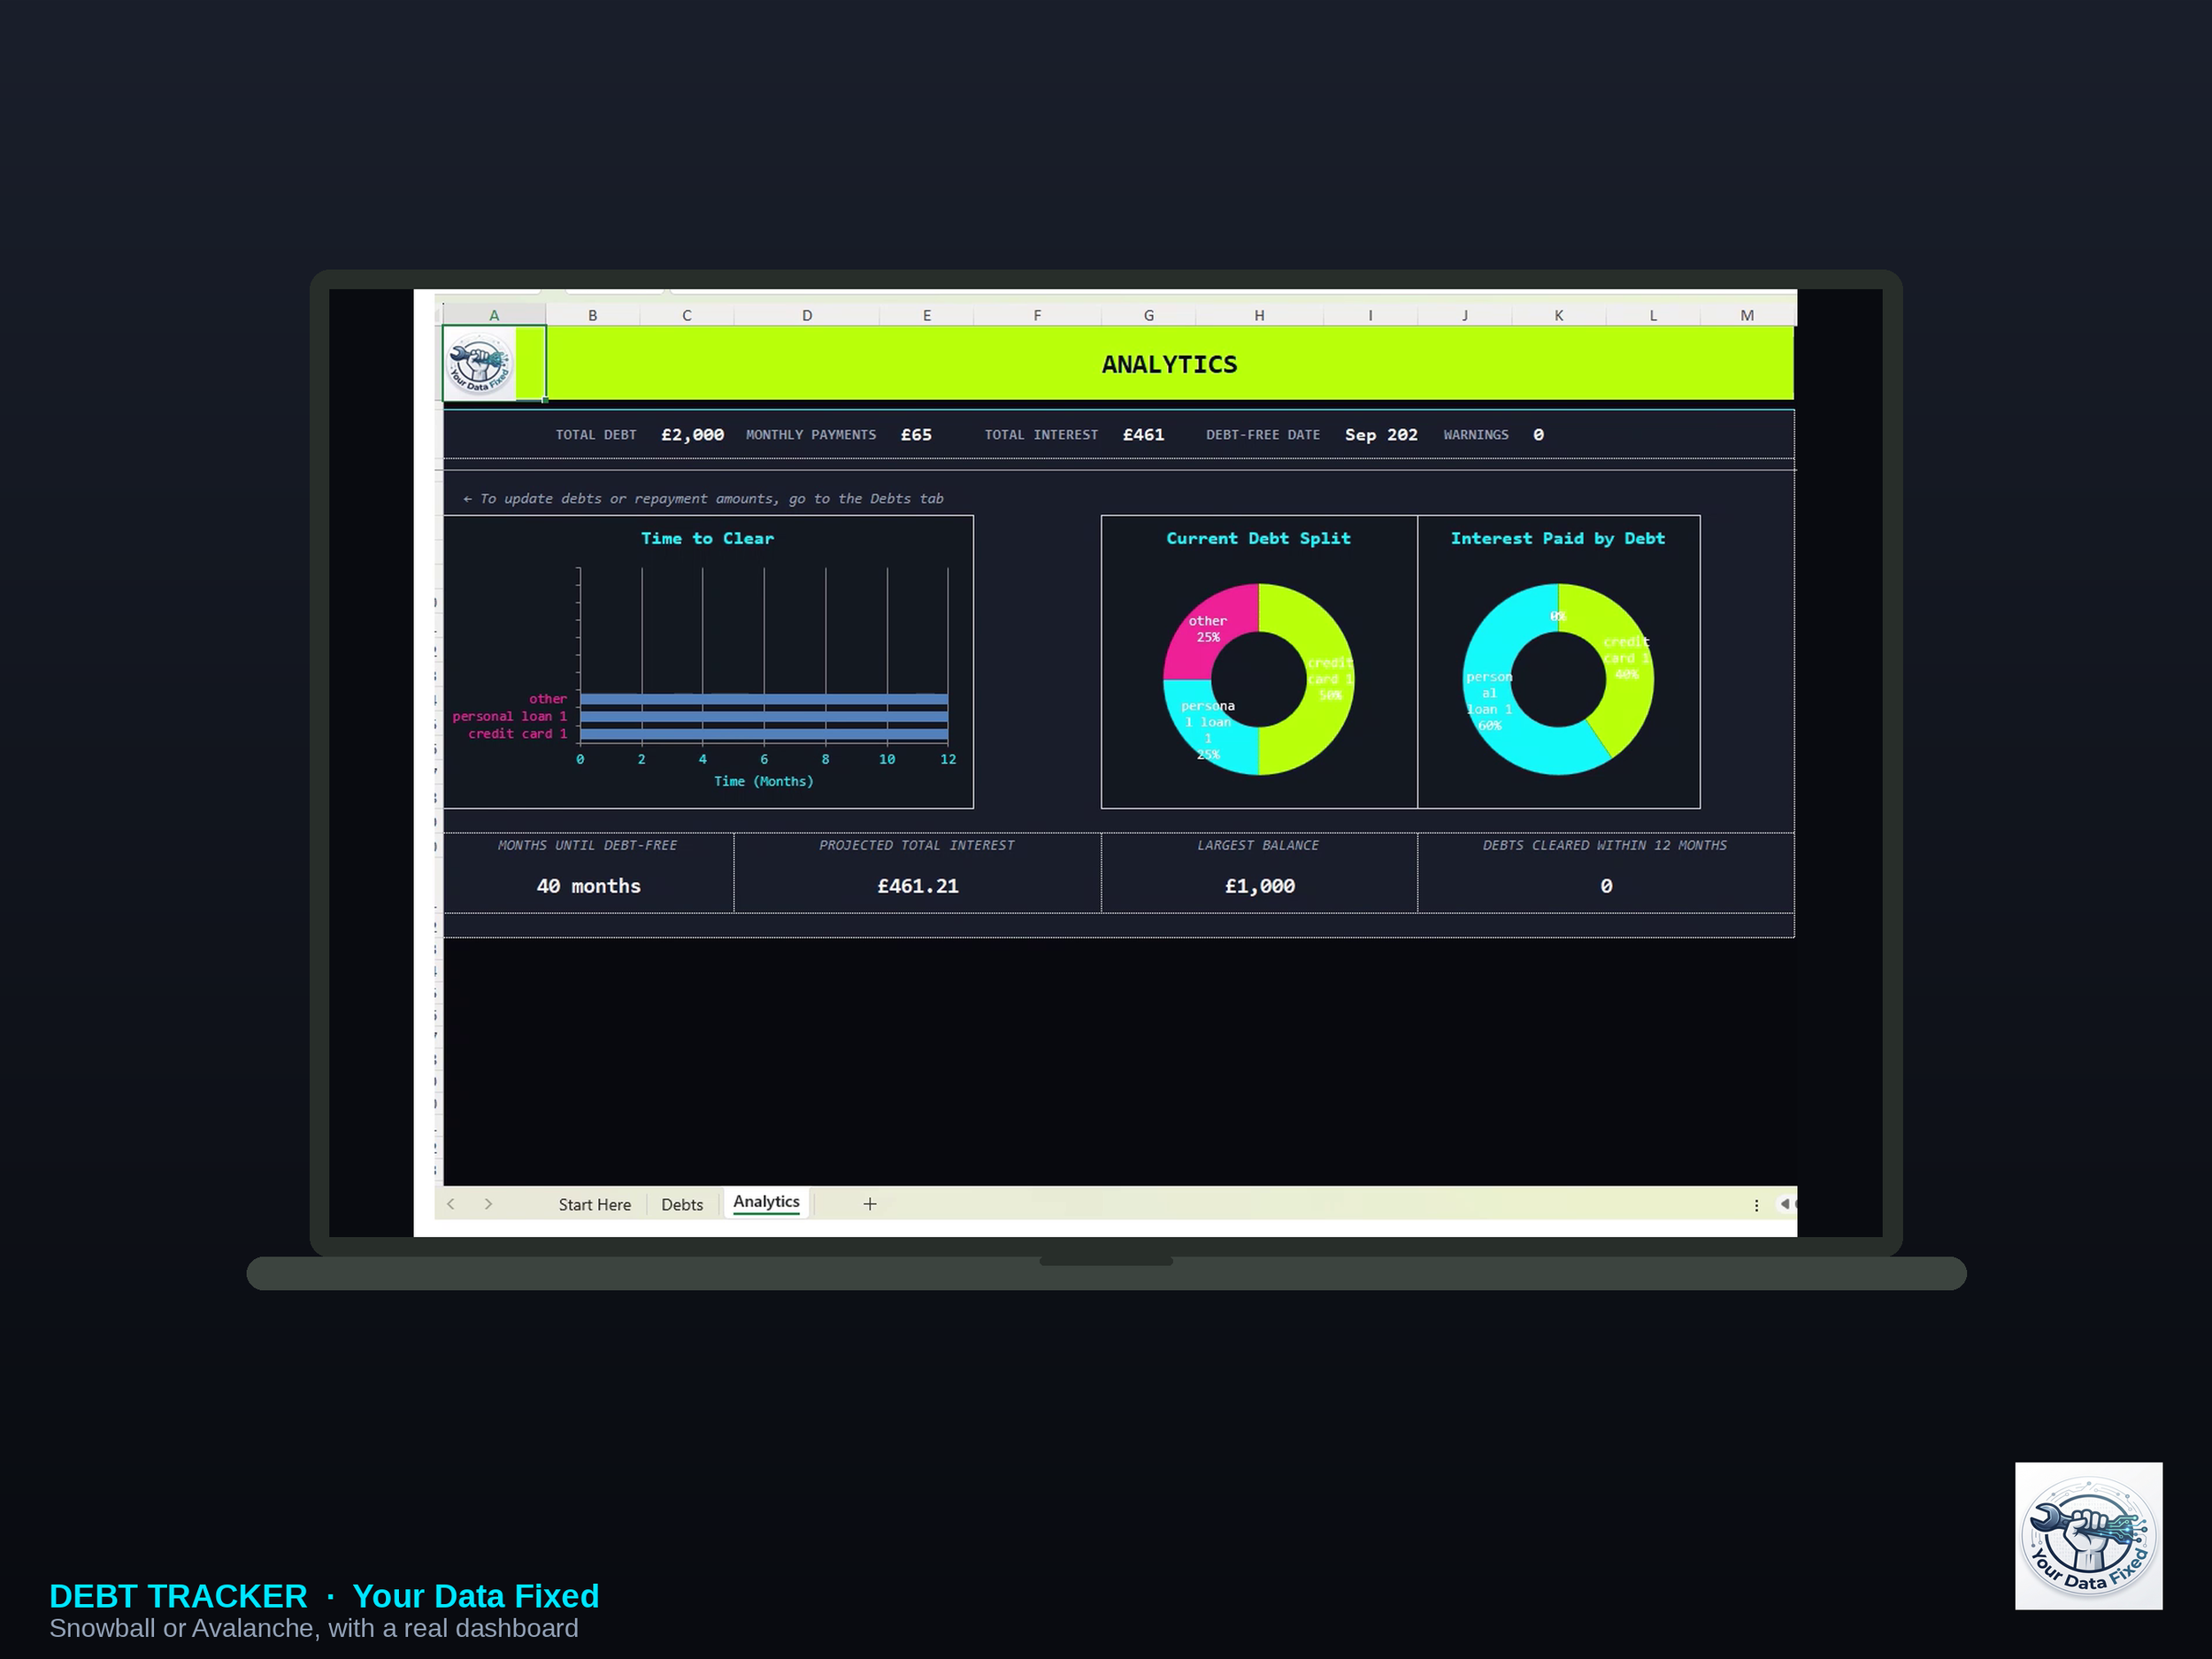Screen dimensions: 2212x1659
Task: Click the 'To update debts' hint text
Action: click(x=703, y=498)
